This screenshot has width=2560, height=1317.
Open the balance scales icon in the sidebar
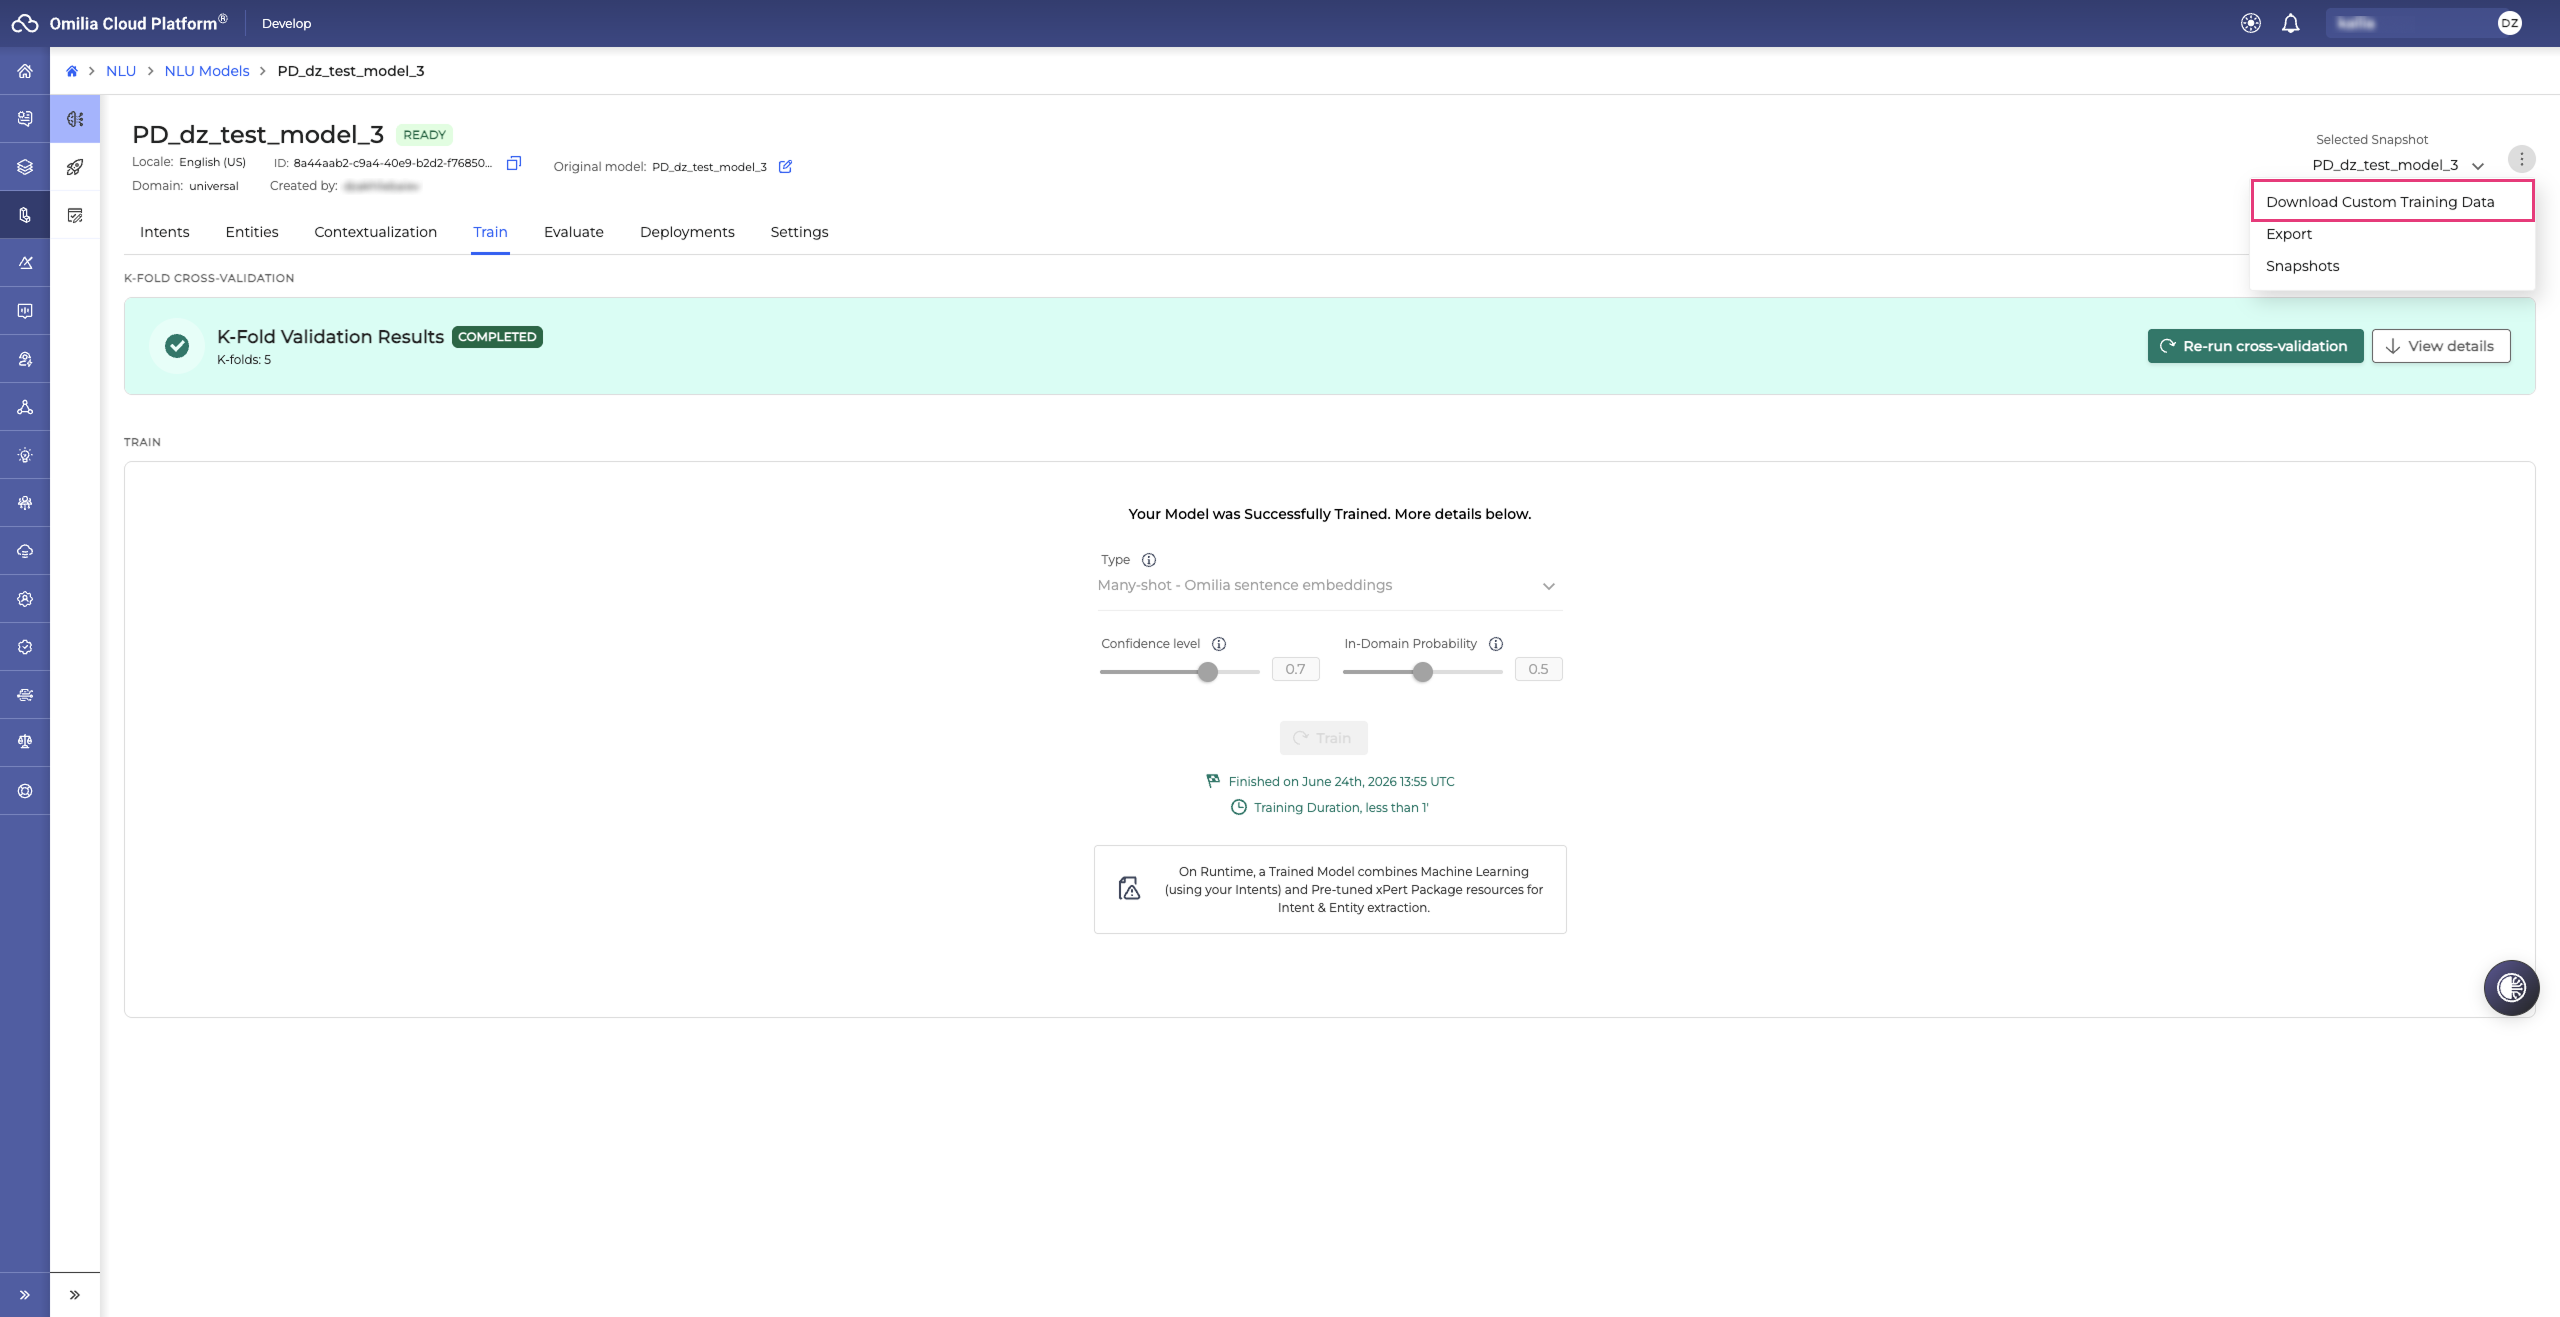click(x=25, y=741)
